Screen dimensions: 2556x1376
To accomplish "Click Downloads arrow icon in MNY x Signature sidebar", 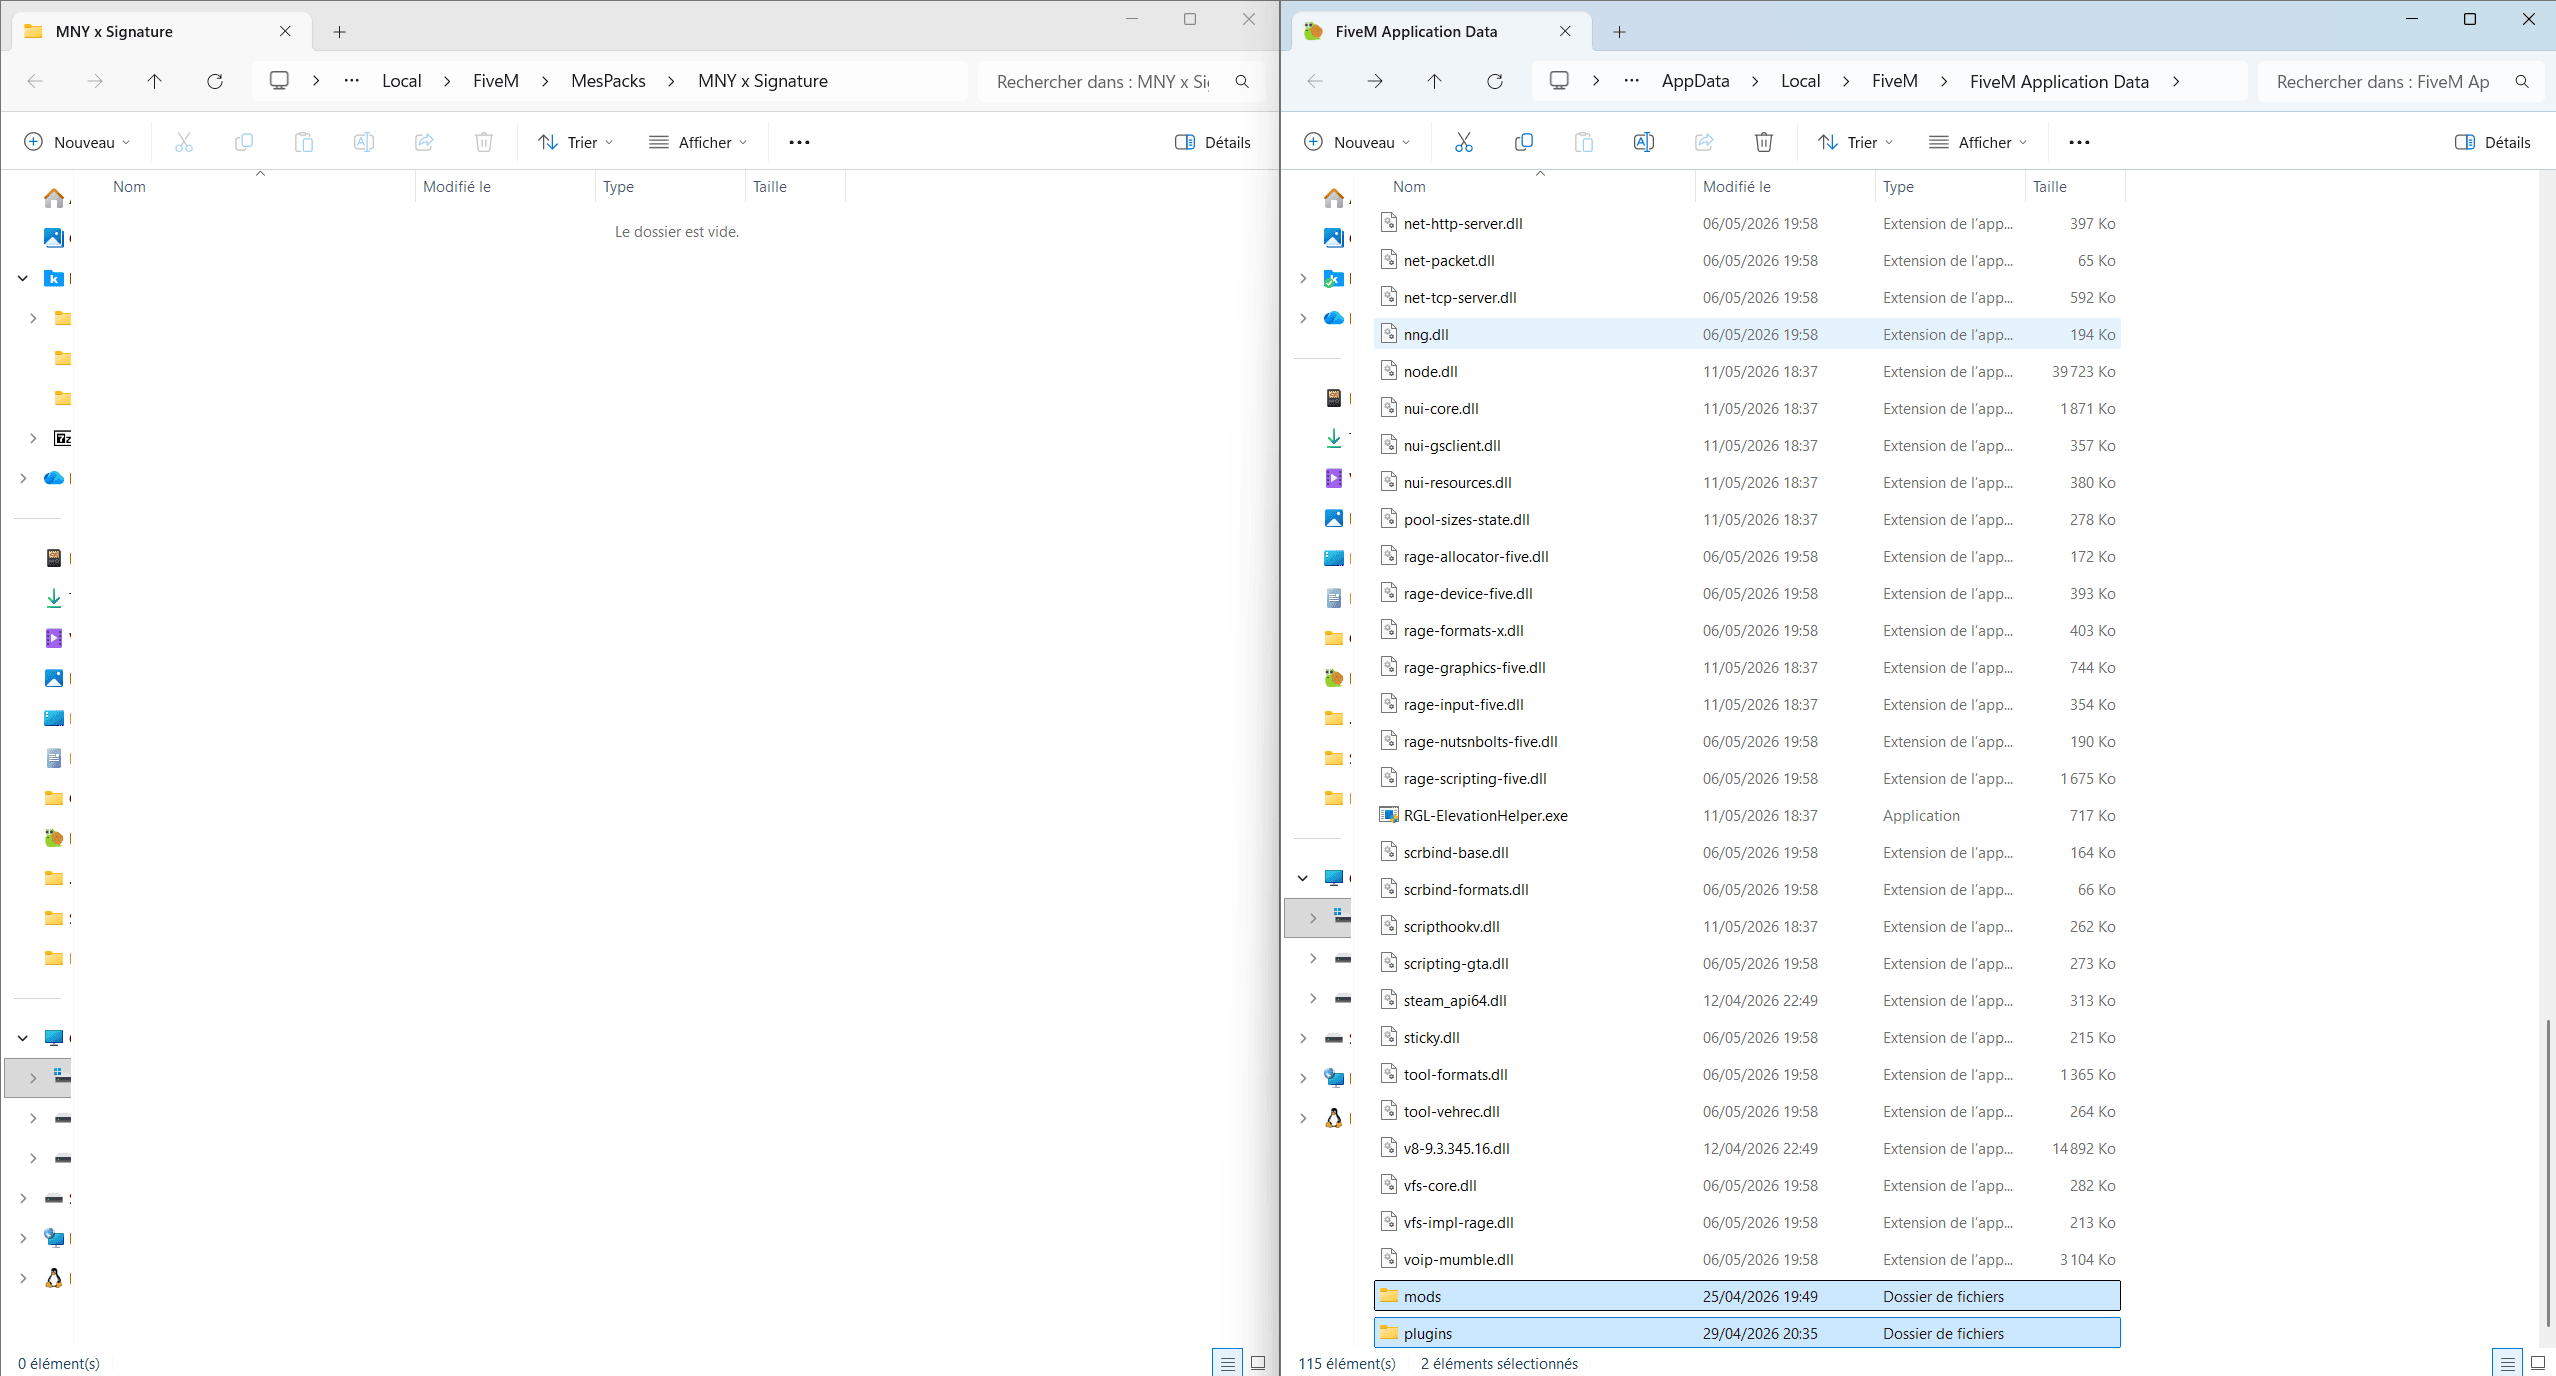I will (x=54, y=598).
